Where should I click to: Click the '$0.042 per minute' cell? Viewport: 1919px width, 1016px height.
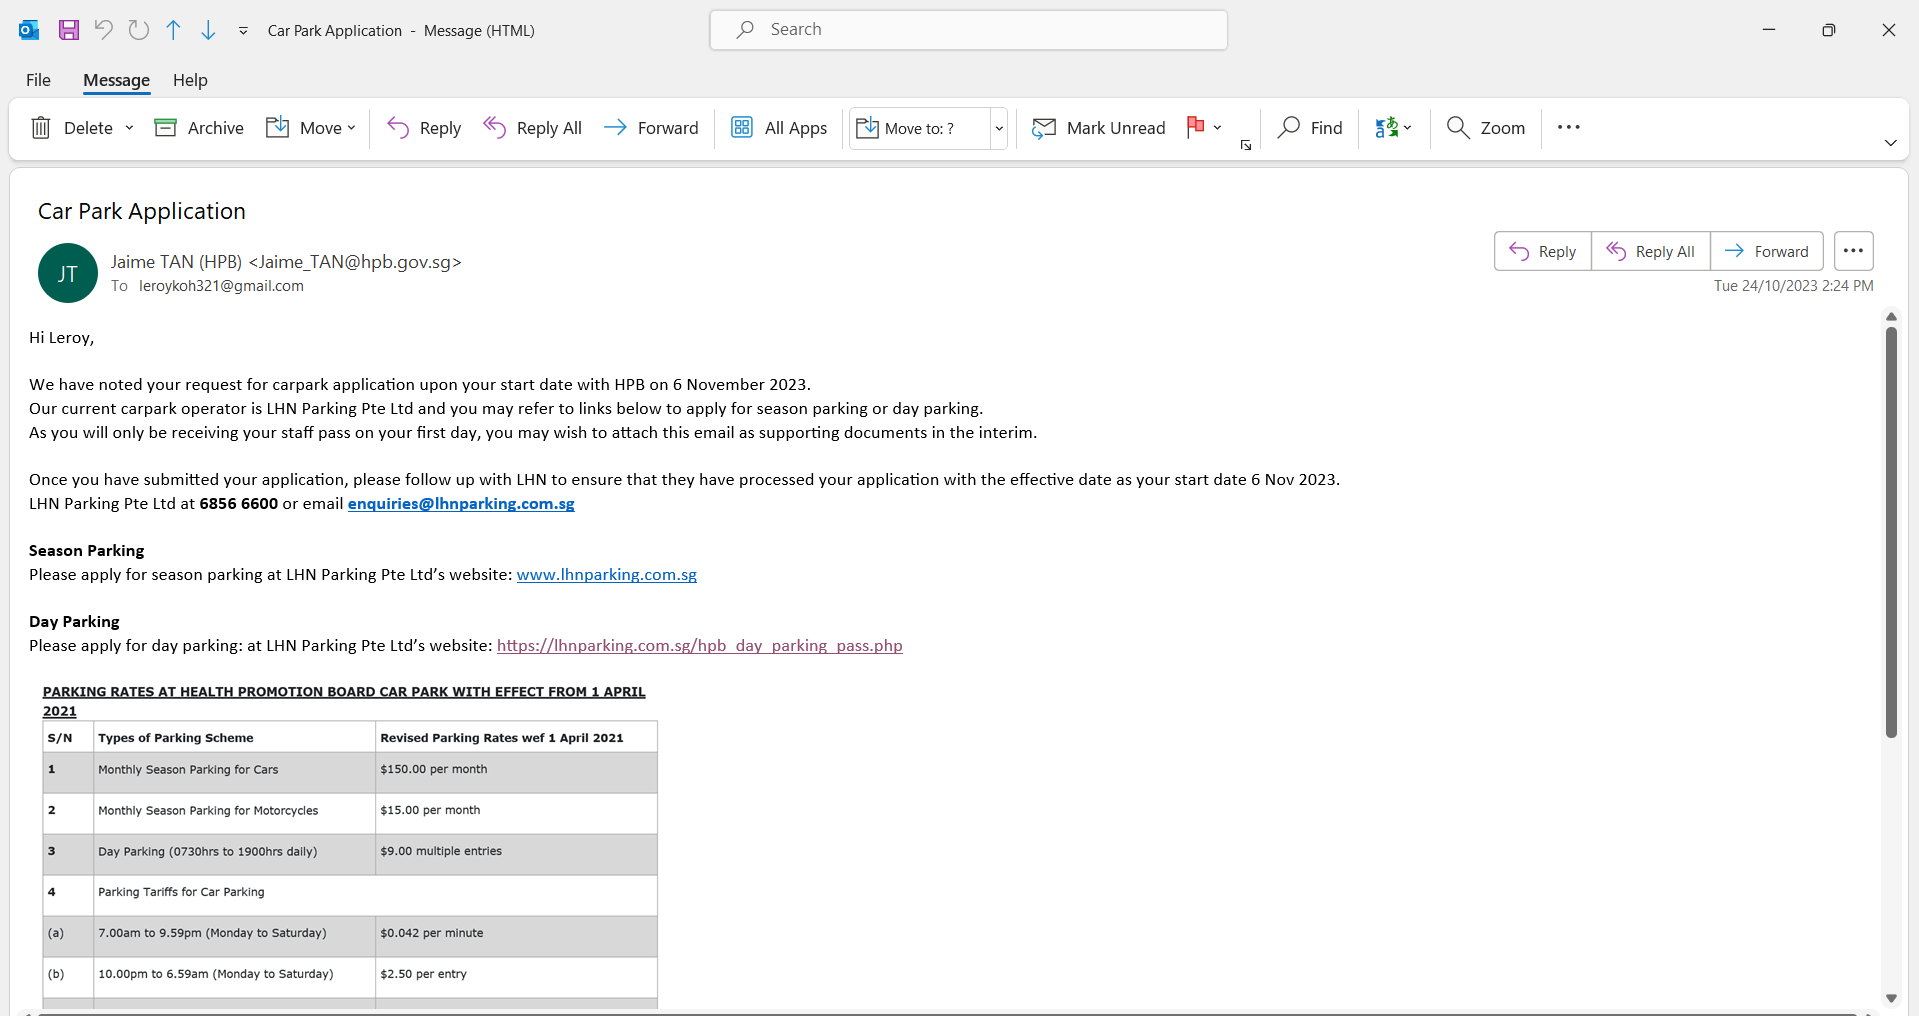(516, 936)
